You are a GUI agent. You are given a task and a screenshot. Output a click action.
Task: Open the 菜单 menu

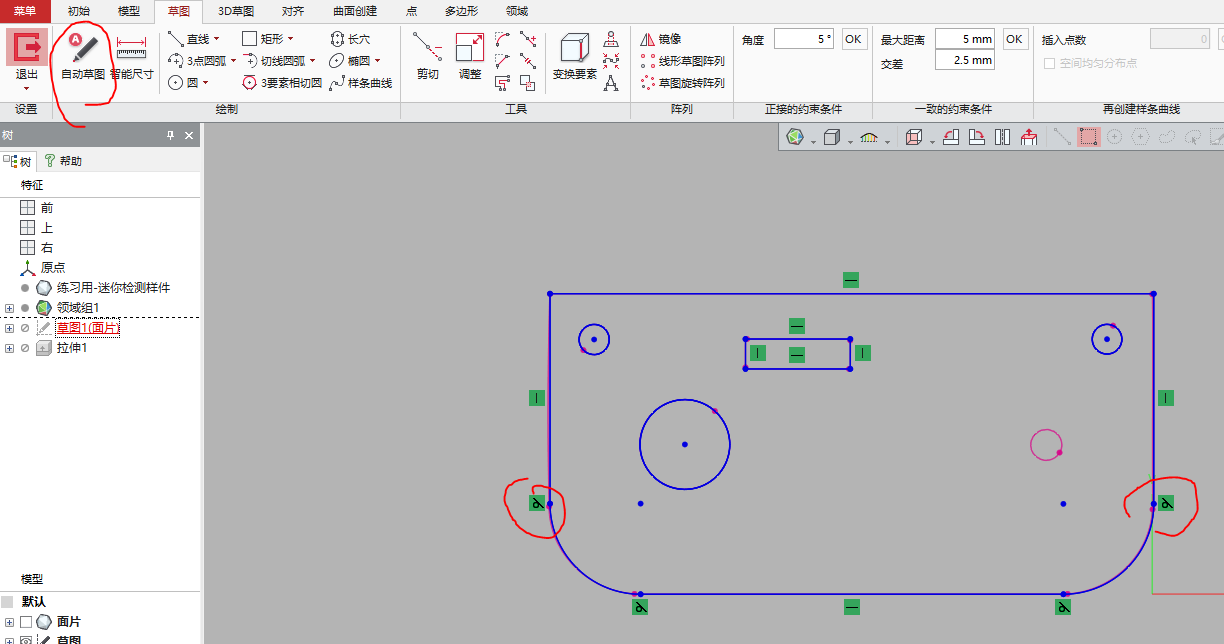(25, 11)
